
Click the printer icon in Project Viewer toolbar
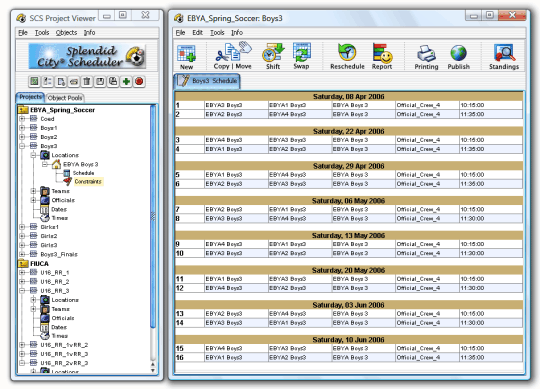coord(113,82)
